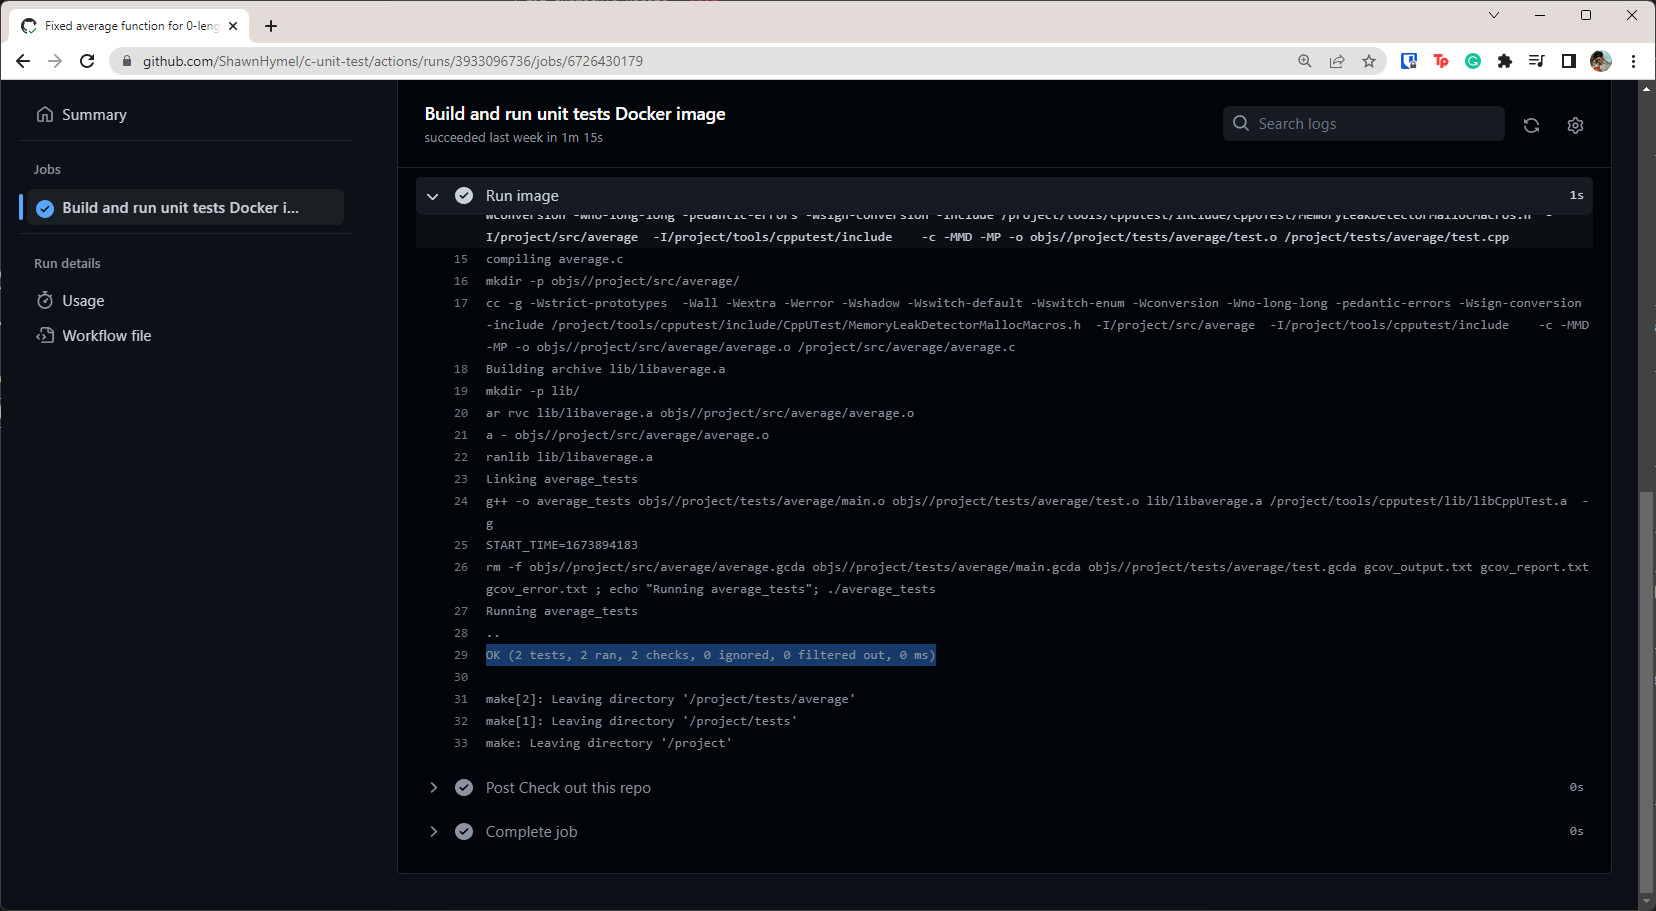Expand Post Check out this repo step
This screenshot has height=911, width=1656.
pyautogui.click(x=433, y=788)
